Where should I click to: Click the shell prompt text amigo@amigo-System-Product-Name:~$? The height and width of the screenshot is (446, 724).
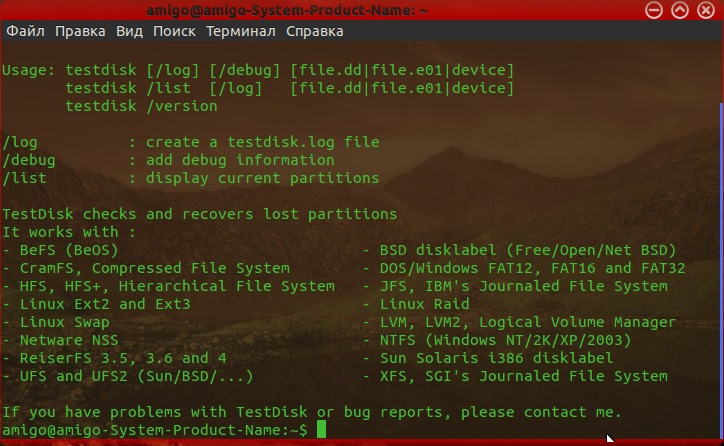coord(155,430)
